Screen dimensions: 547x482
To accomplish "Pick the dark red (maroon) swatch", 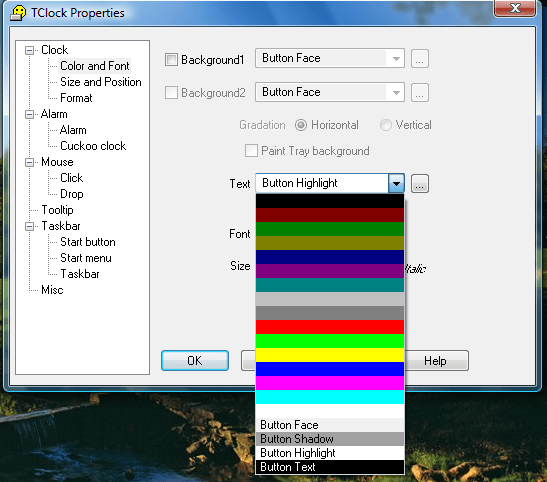I will click(x=330, y=215).
